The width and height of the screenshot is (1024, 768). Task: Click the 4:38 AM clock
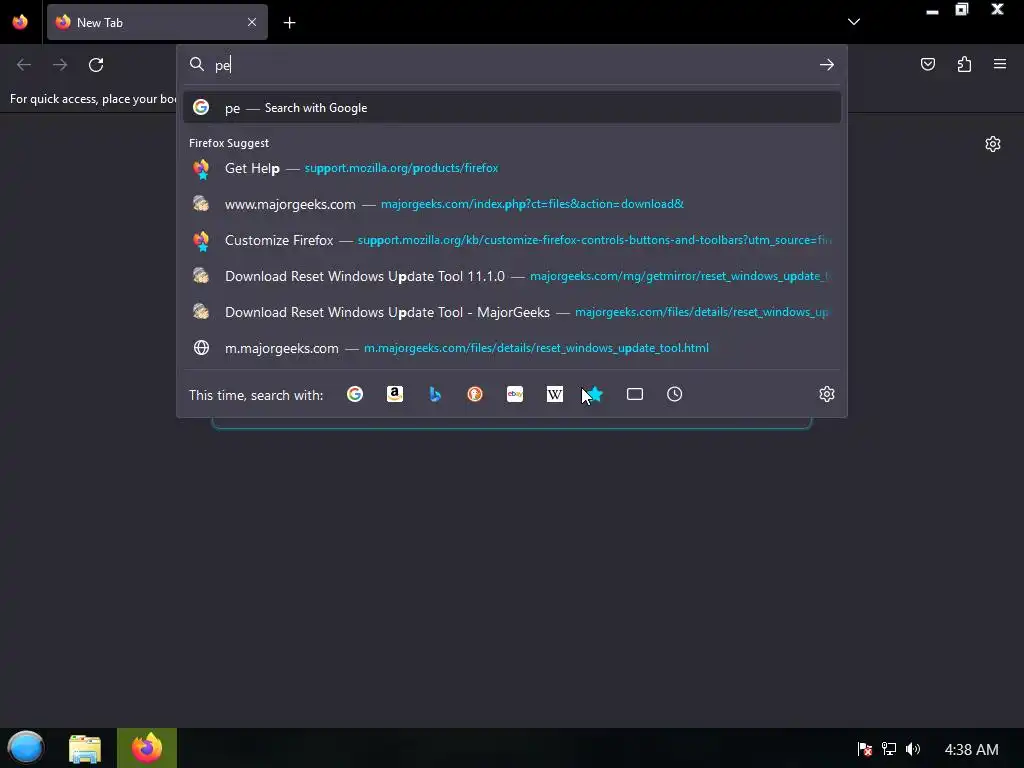point(972,750)
